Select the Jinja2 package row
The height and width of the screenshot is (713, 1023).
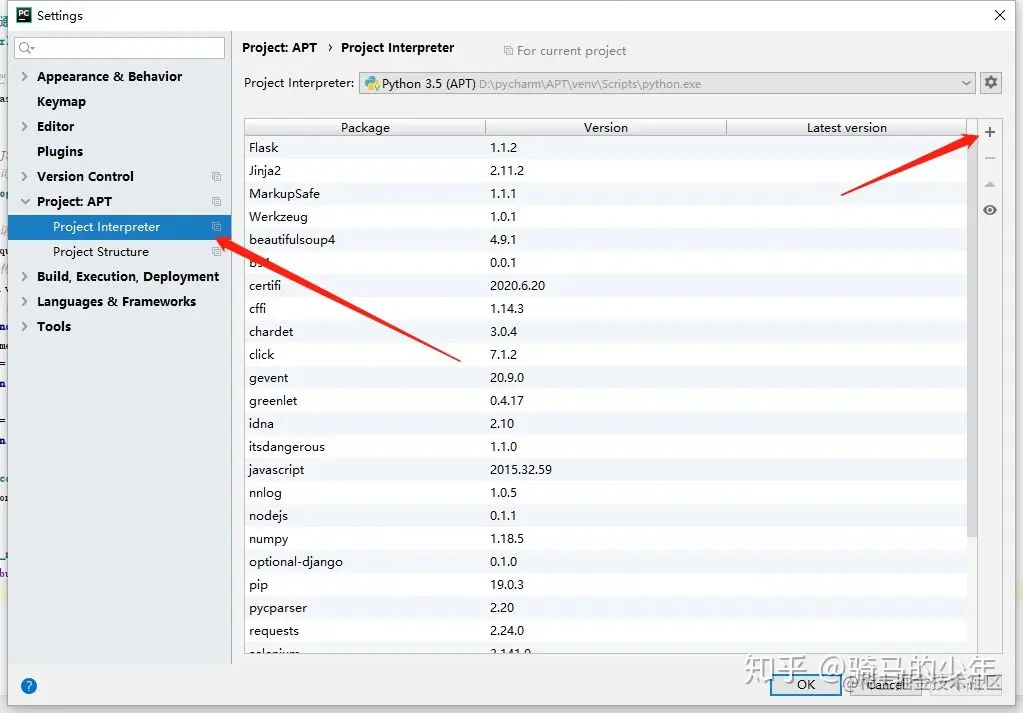click(x=606, y=171)
